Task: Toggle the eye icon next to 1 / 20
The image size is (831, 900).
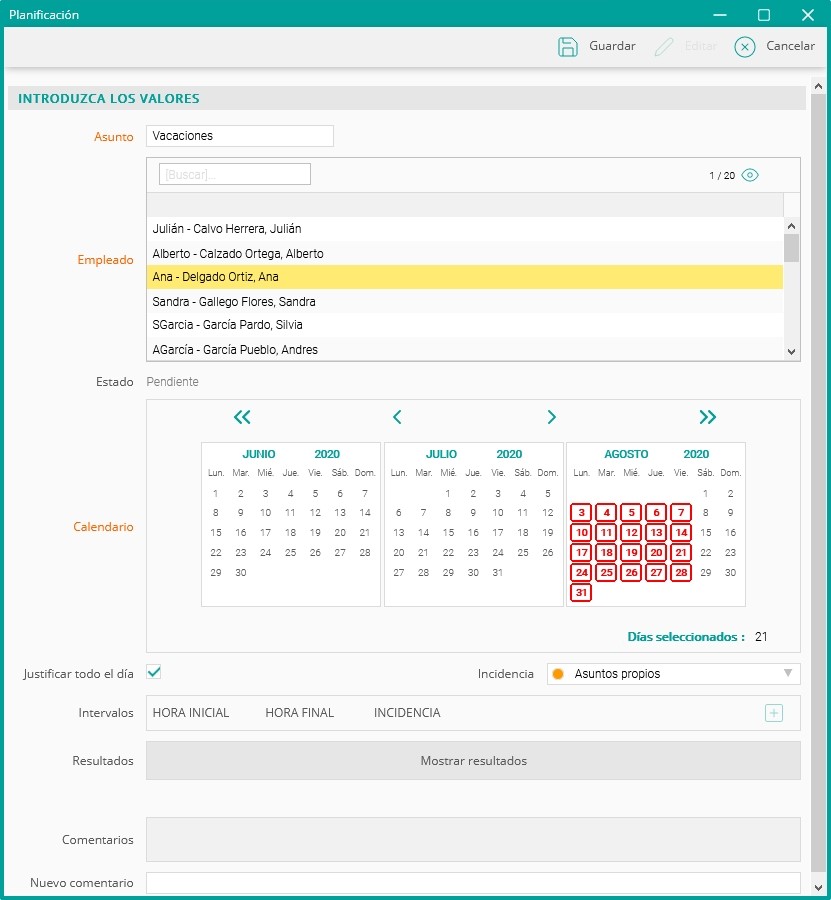Action: (750, 175)
